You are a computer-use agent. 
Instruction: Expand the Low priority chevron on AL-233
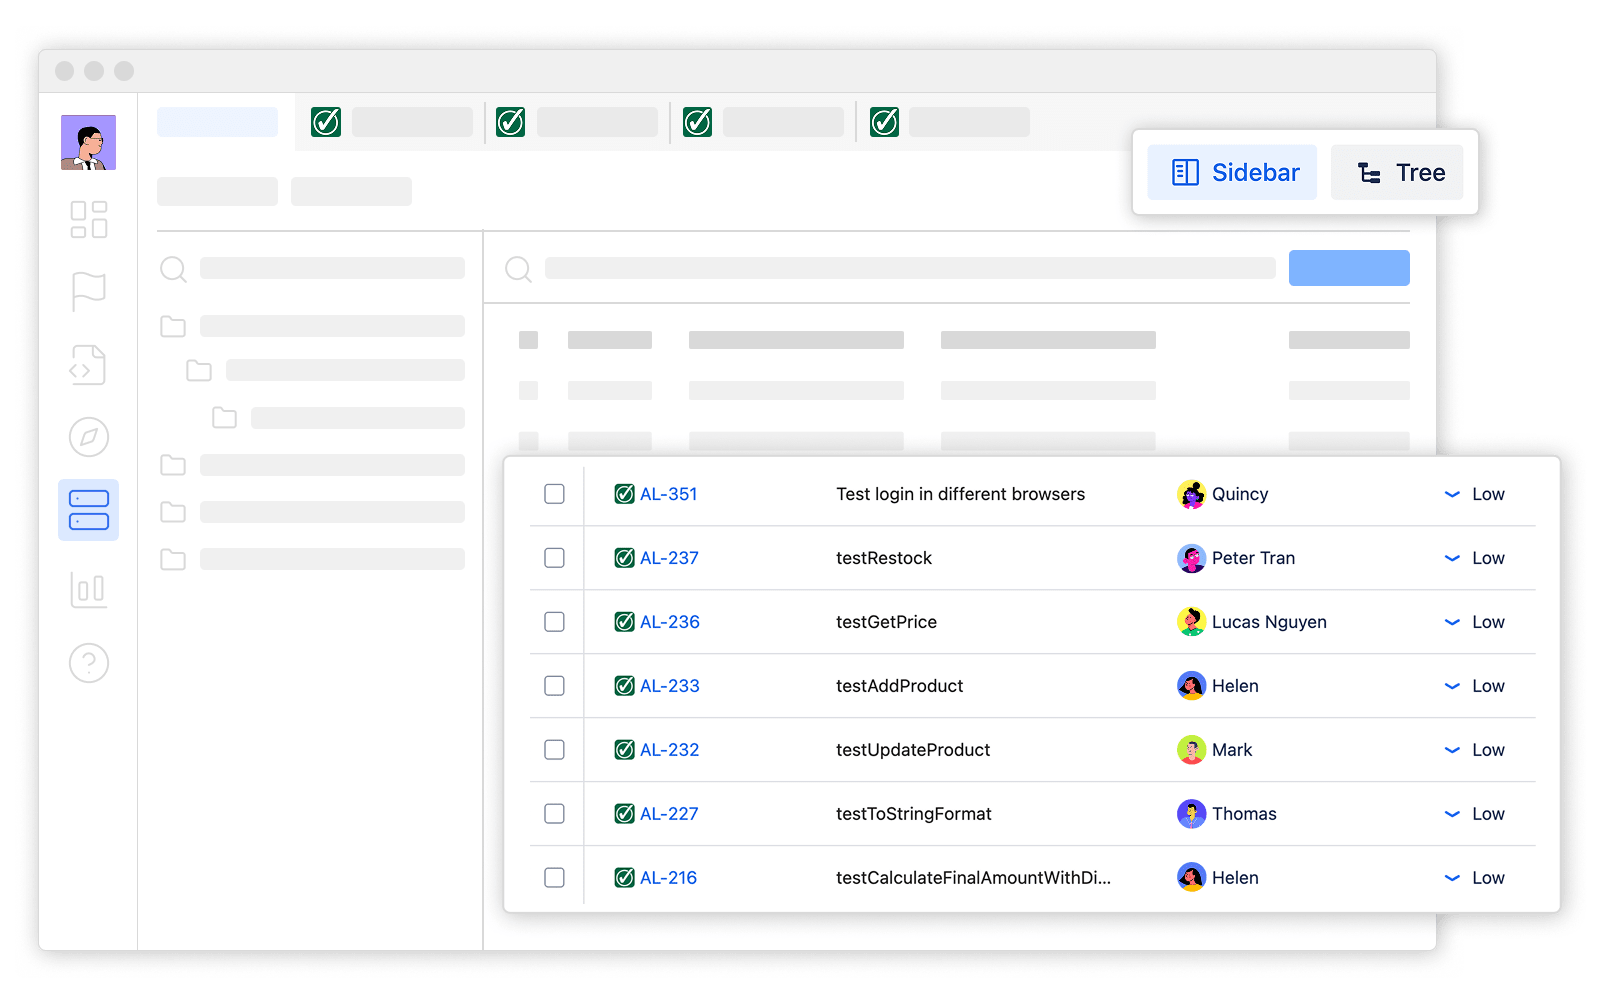click(1452, 686)
